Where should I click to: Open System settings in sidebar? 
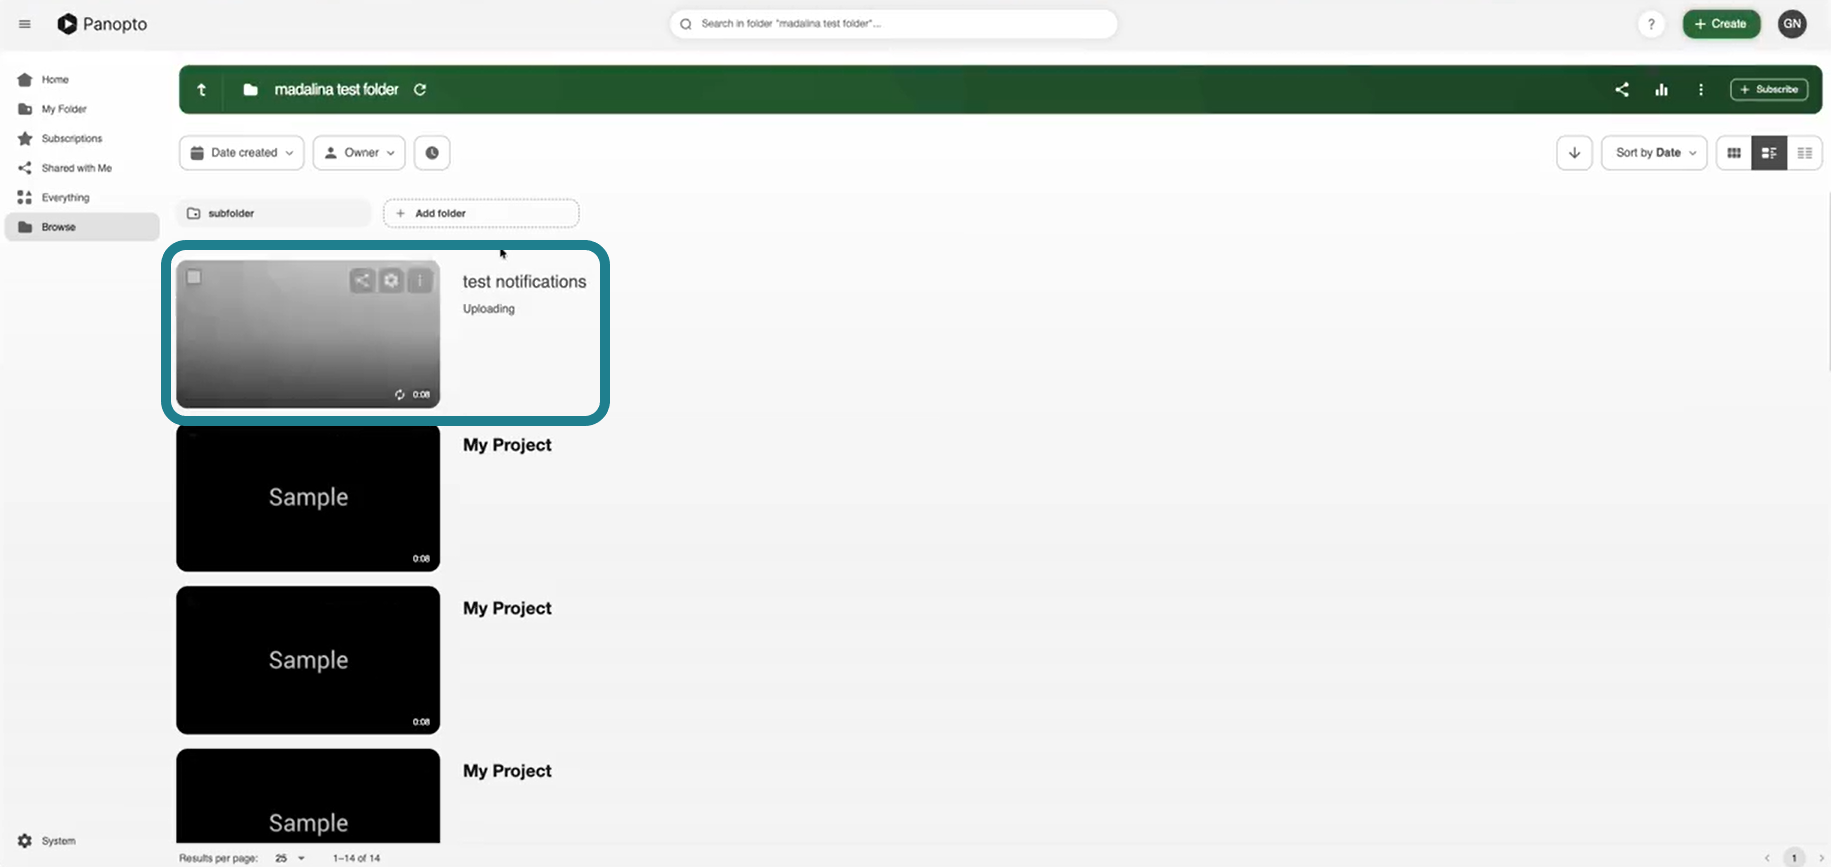coord(46,841)
